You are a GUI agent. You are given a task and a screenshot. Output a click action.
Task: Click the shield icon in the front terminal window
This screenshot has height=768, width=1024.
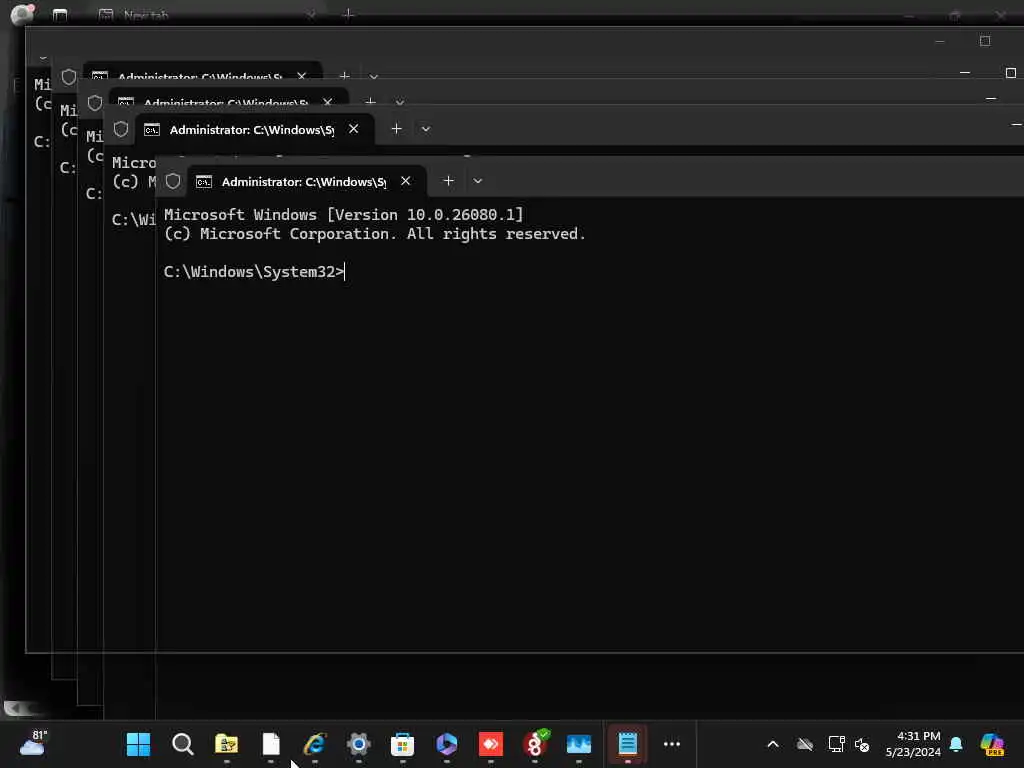tap(172, 181)
